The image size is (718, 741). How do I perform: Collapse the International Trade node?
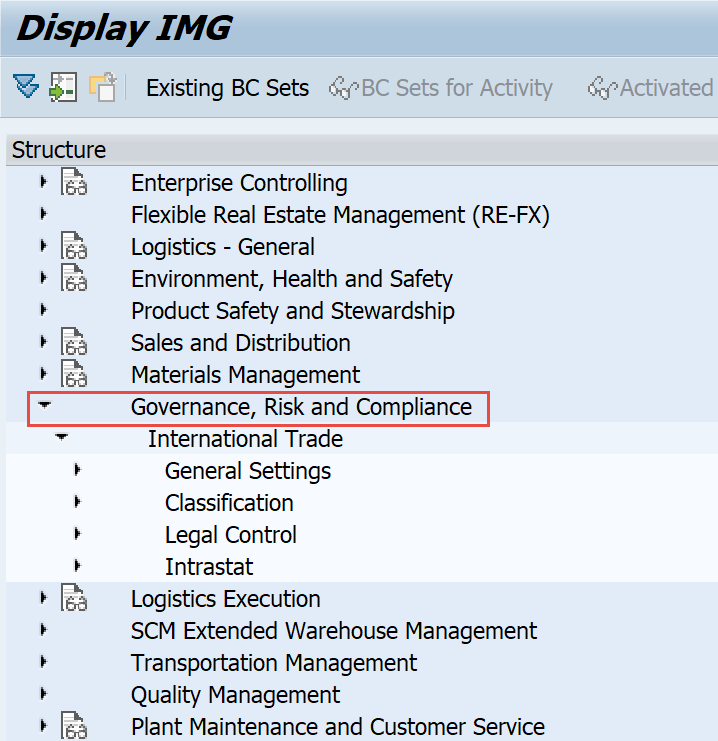[x=61, y=437]
